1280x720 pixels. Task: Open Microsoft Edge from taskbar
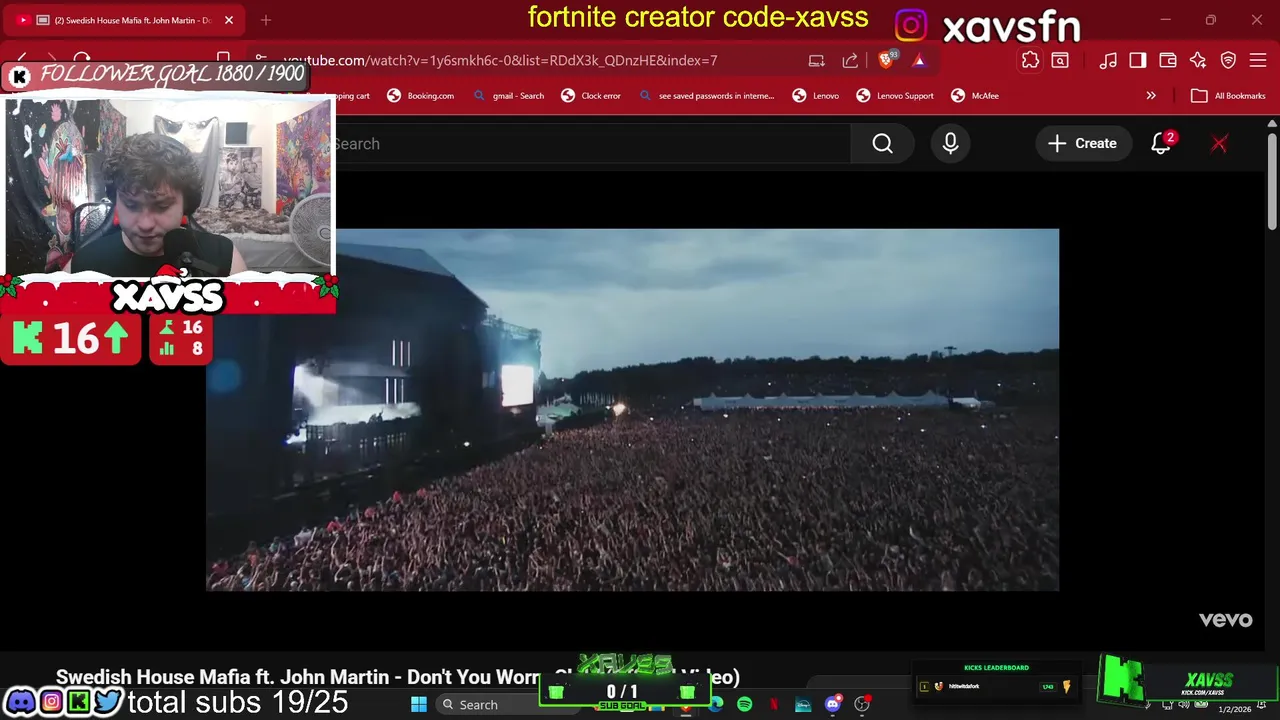coord(716,705)
